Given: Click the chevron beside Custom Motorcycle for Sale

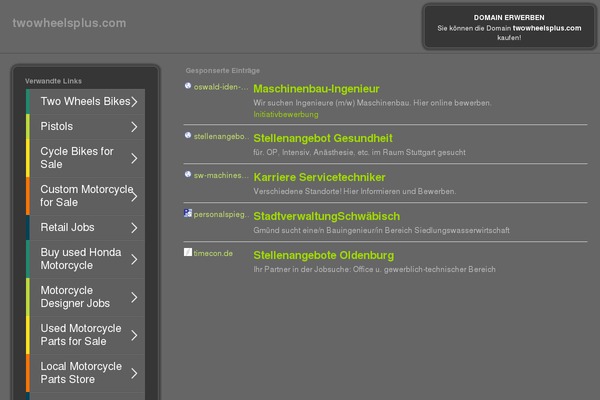Looking at the screenshot, I should [x=134, y=196].
